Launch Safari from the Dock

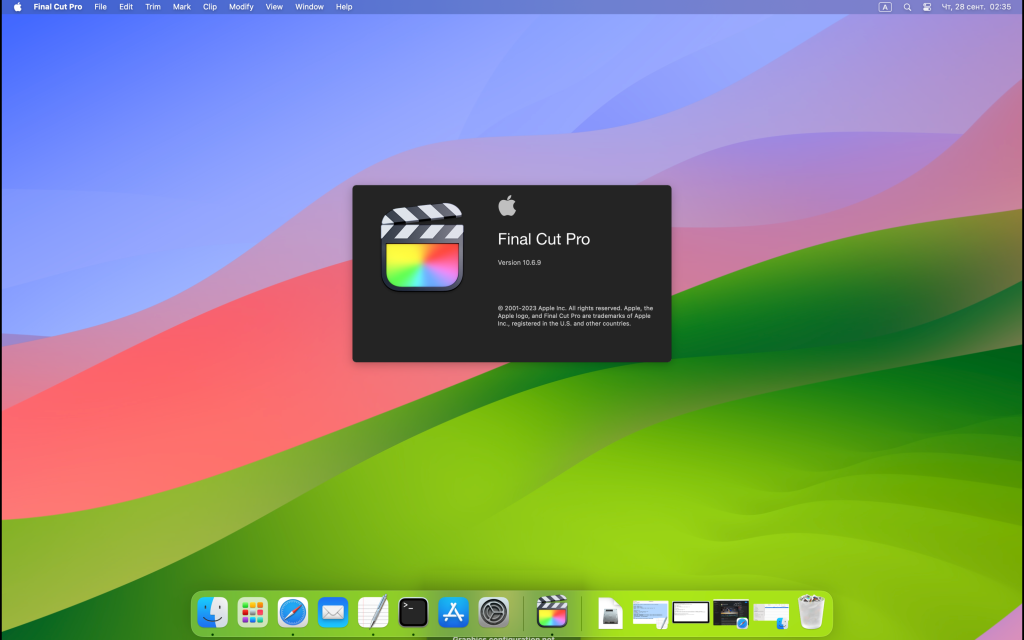click(293, 613)
